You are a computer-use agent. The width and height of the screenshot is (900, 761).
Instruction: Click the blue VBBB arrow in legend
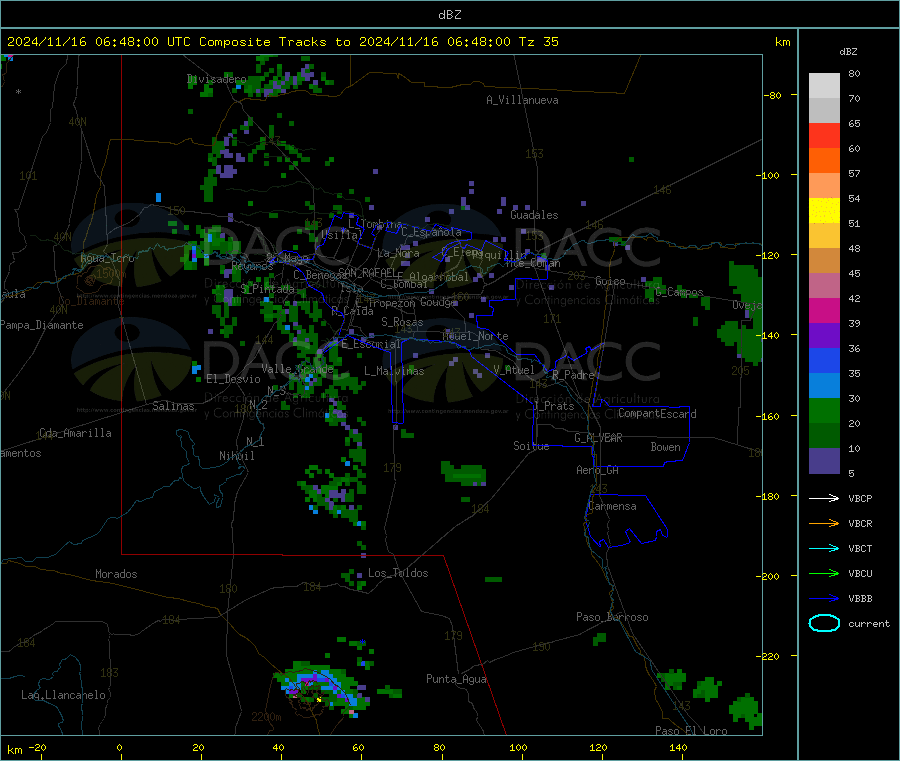(x=824, y=598)
